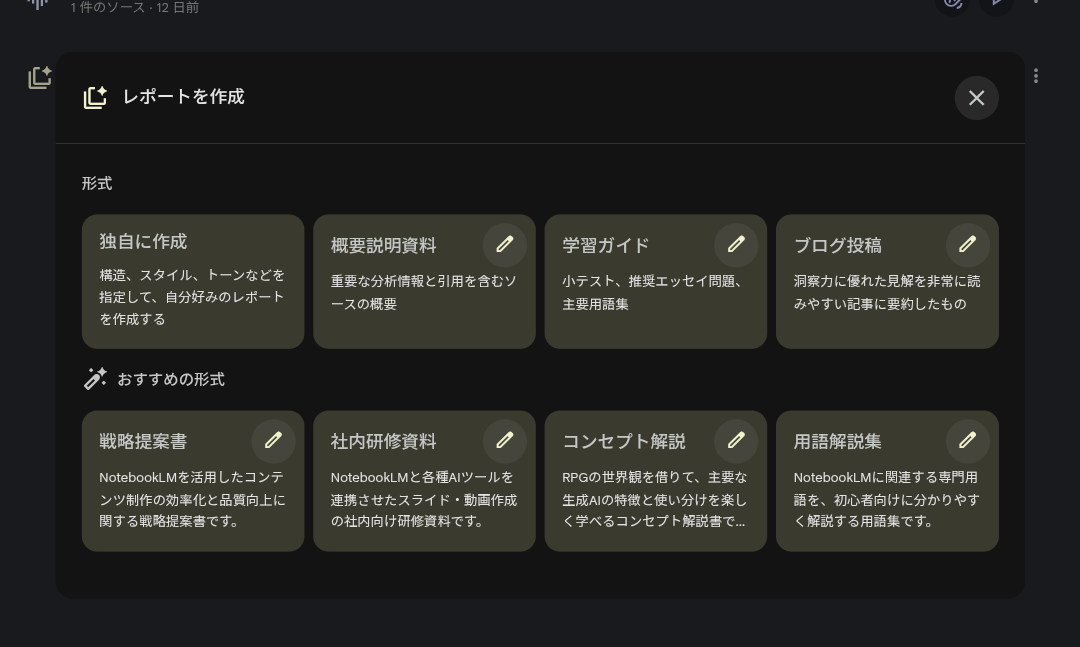
Task: Select the ブログ投稿 format description text
Action: (887, 293)
